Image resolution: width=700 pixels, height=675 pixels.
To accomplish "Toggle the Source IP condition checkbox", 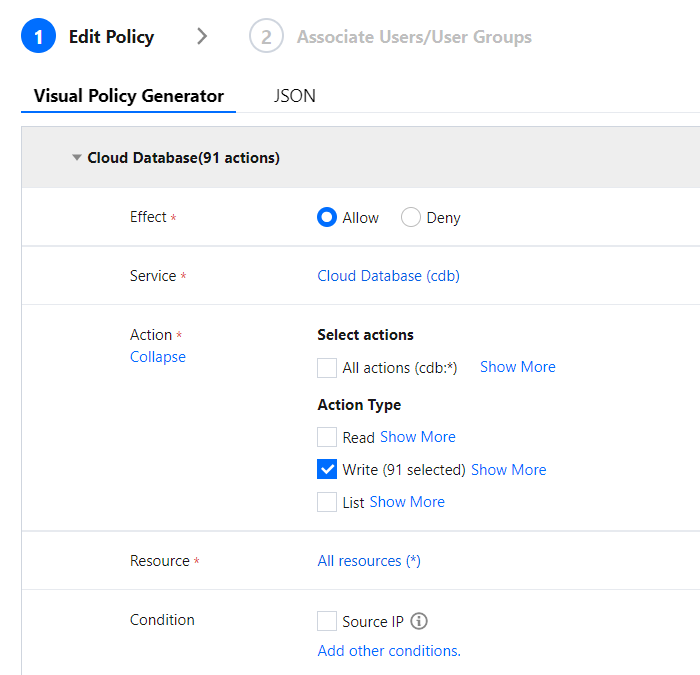I will [327, 621].
